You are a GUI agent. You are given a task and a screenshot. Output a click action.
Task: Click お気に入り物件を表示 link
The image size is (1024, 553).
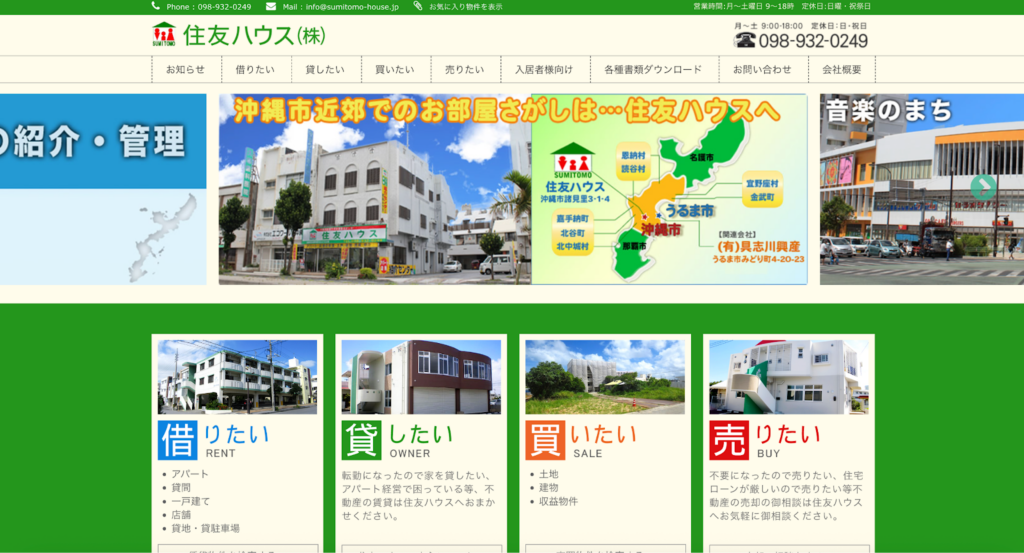(x=466, y=7)
